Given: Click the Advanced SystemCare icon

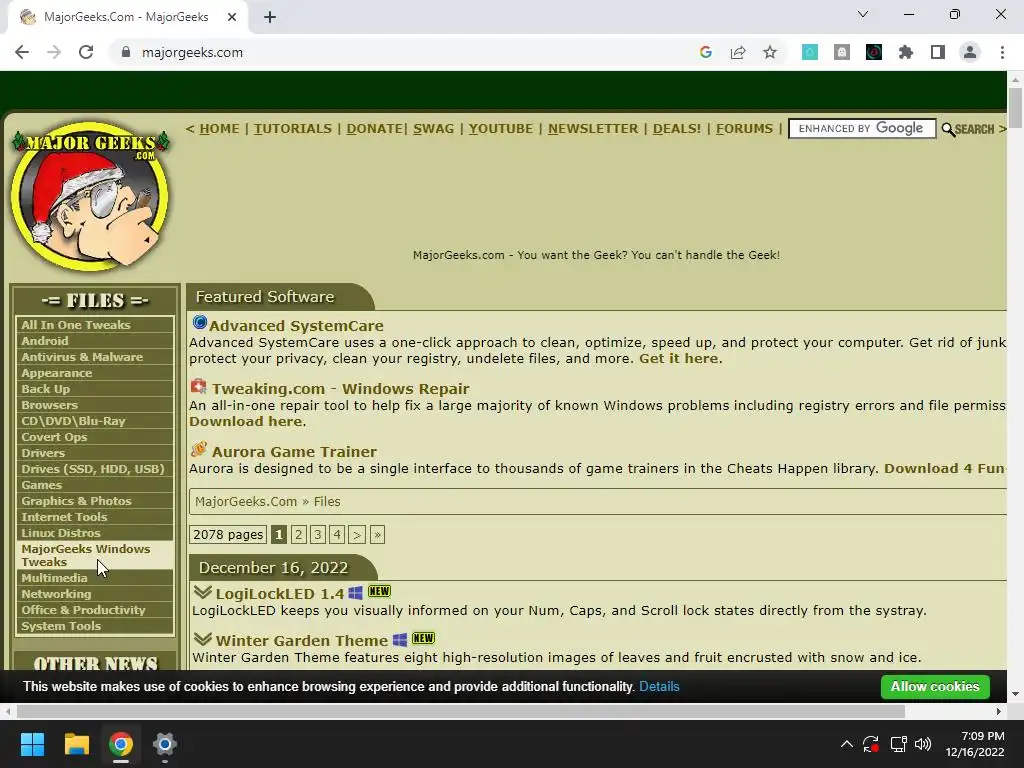Looking at the screenshot, I should point(199,323).
